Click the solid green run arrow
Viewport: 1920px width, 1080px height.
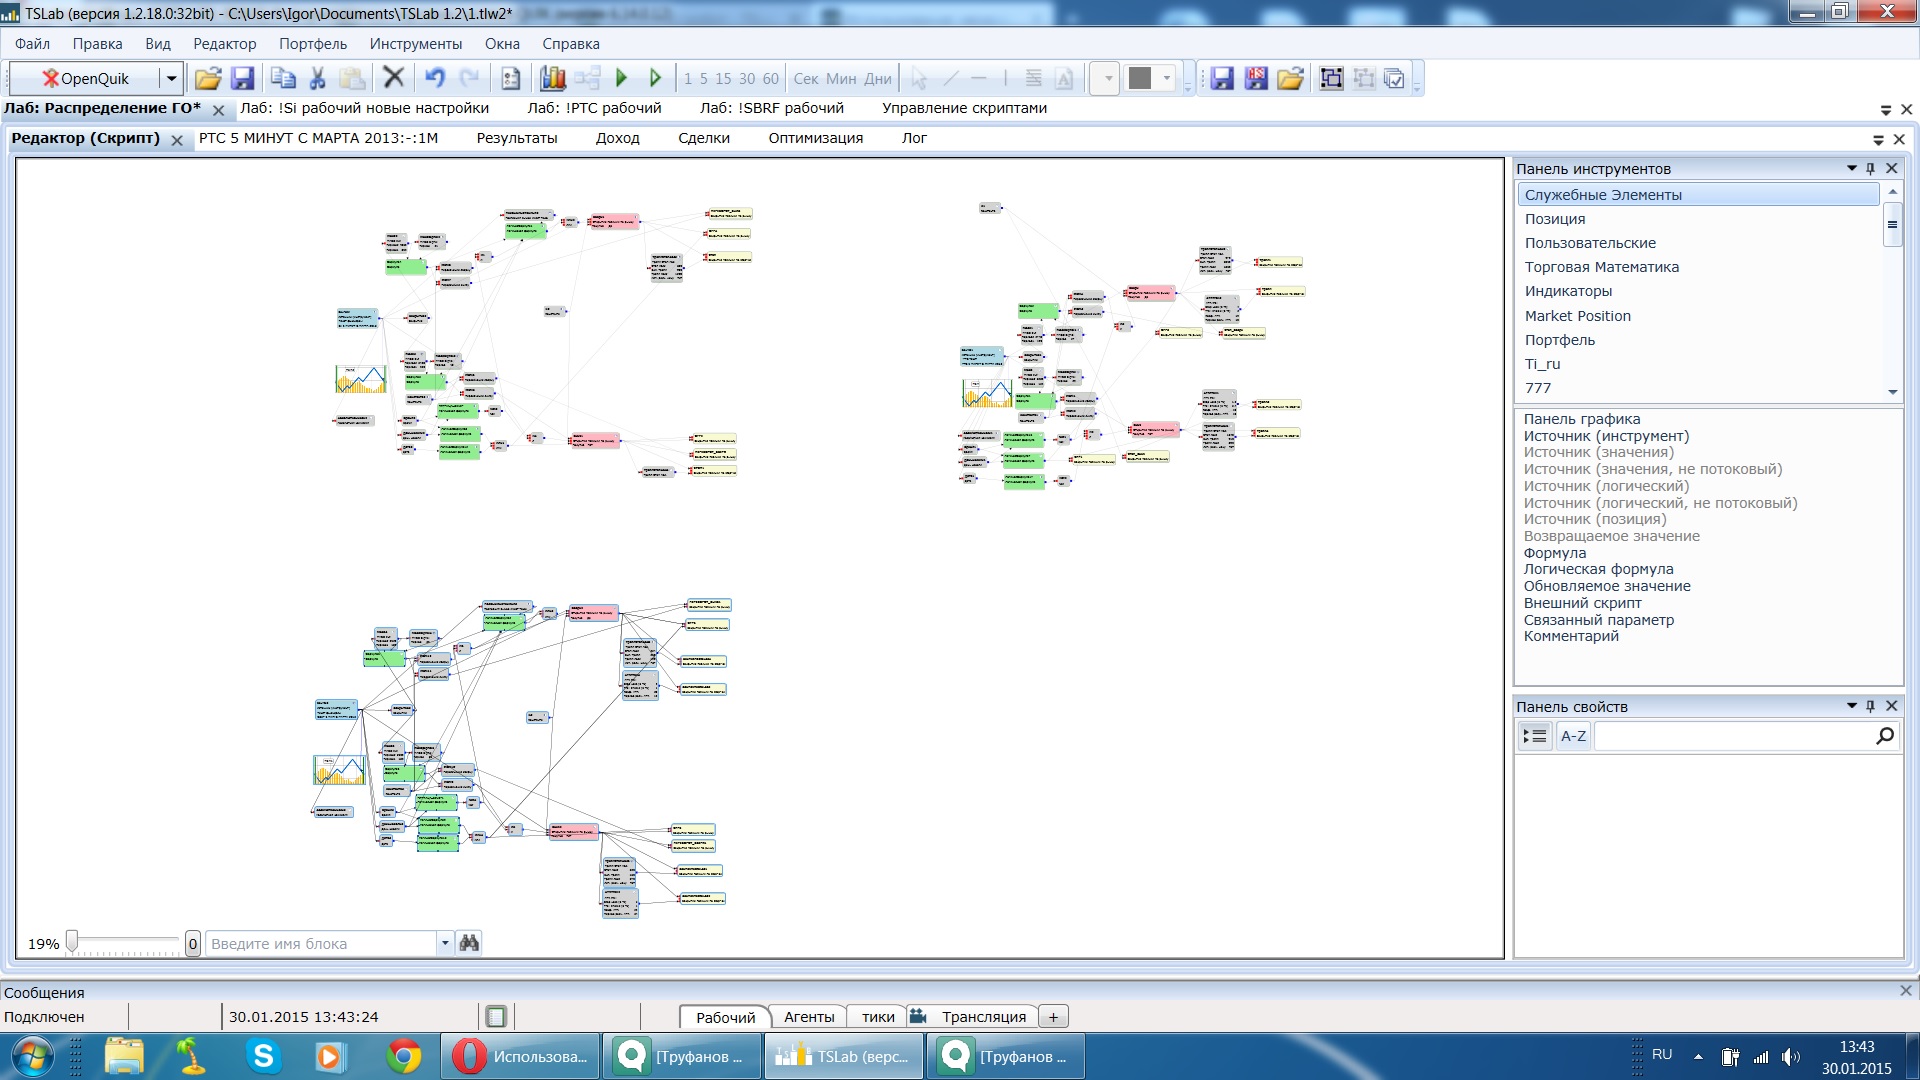[x=621, y=78]
